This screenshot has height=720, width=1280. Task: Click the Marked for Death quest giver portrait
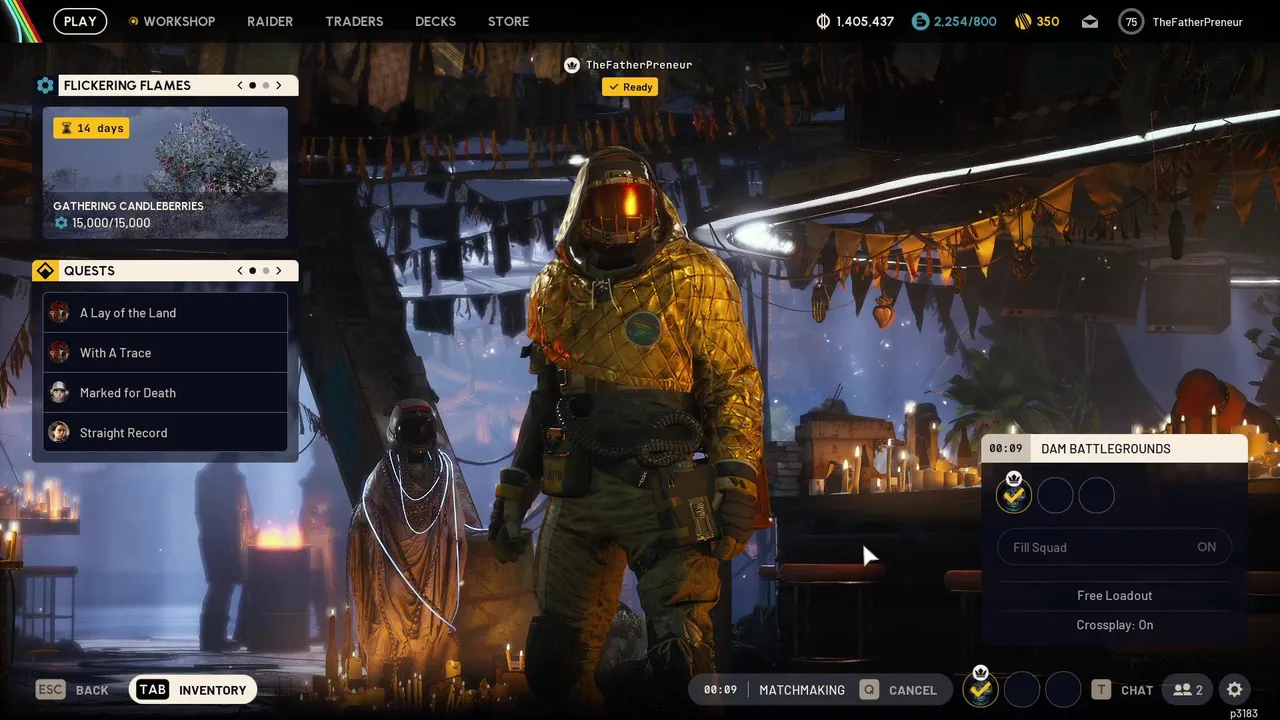pos(59,392)
